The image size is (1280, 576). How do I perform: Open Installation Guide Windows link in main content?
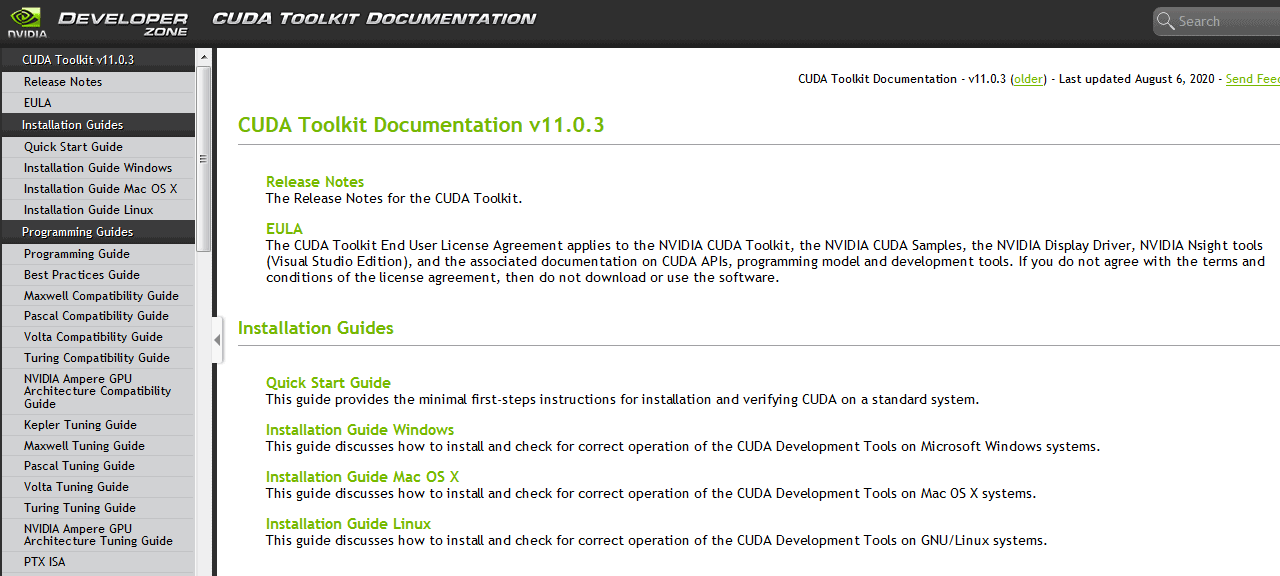360,430
